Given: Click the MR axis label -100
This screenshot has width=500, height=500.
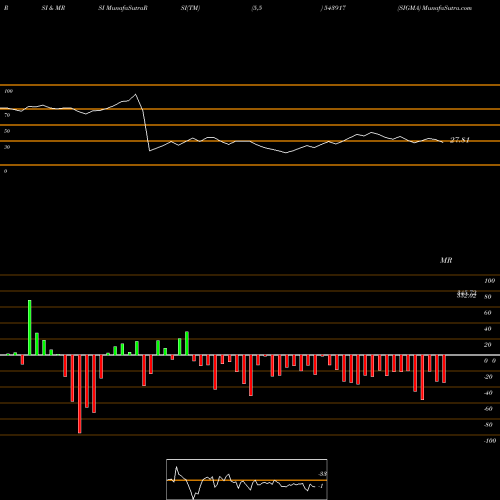Looking at the screenshot, I should pyautogui.click(x=490, y=441).
